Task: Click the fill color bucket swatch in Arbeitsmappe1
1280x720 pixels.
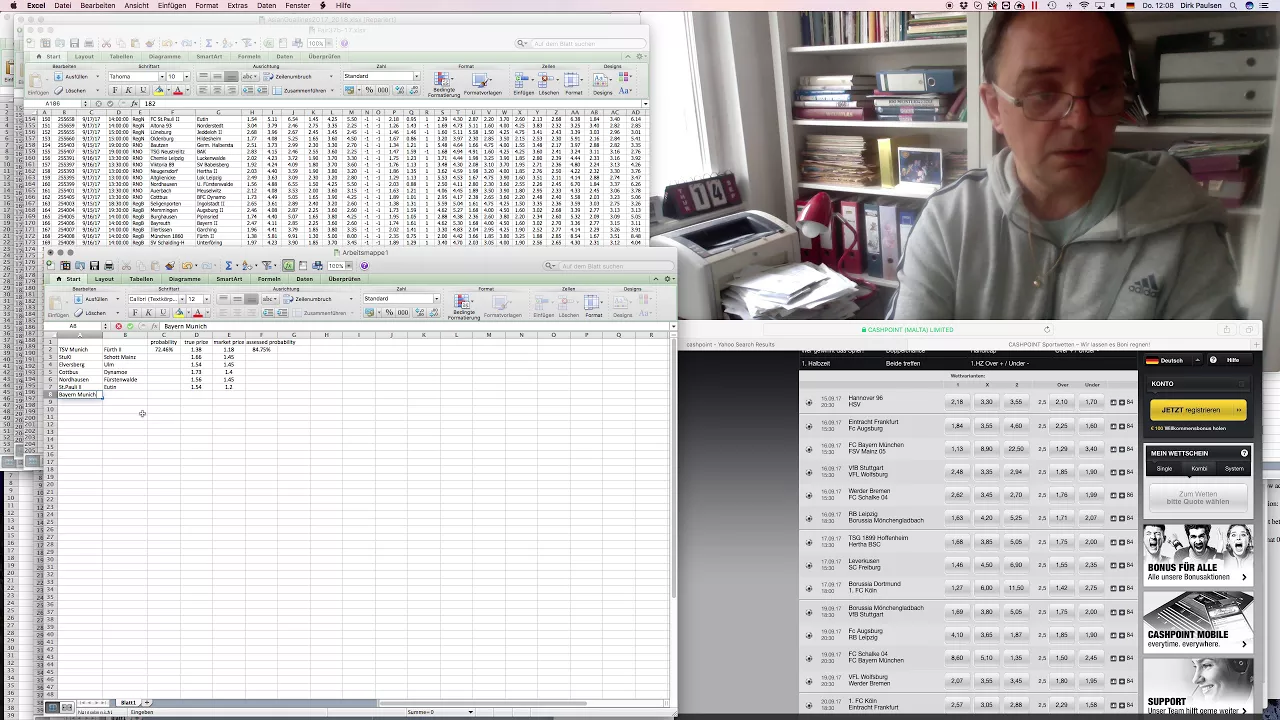Action: click(x=179, y=312)
